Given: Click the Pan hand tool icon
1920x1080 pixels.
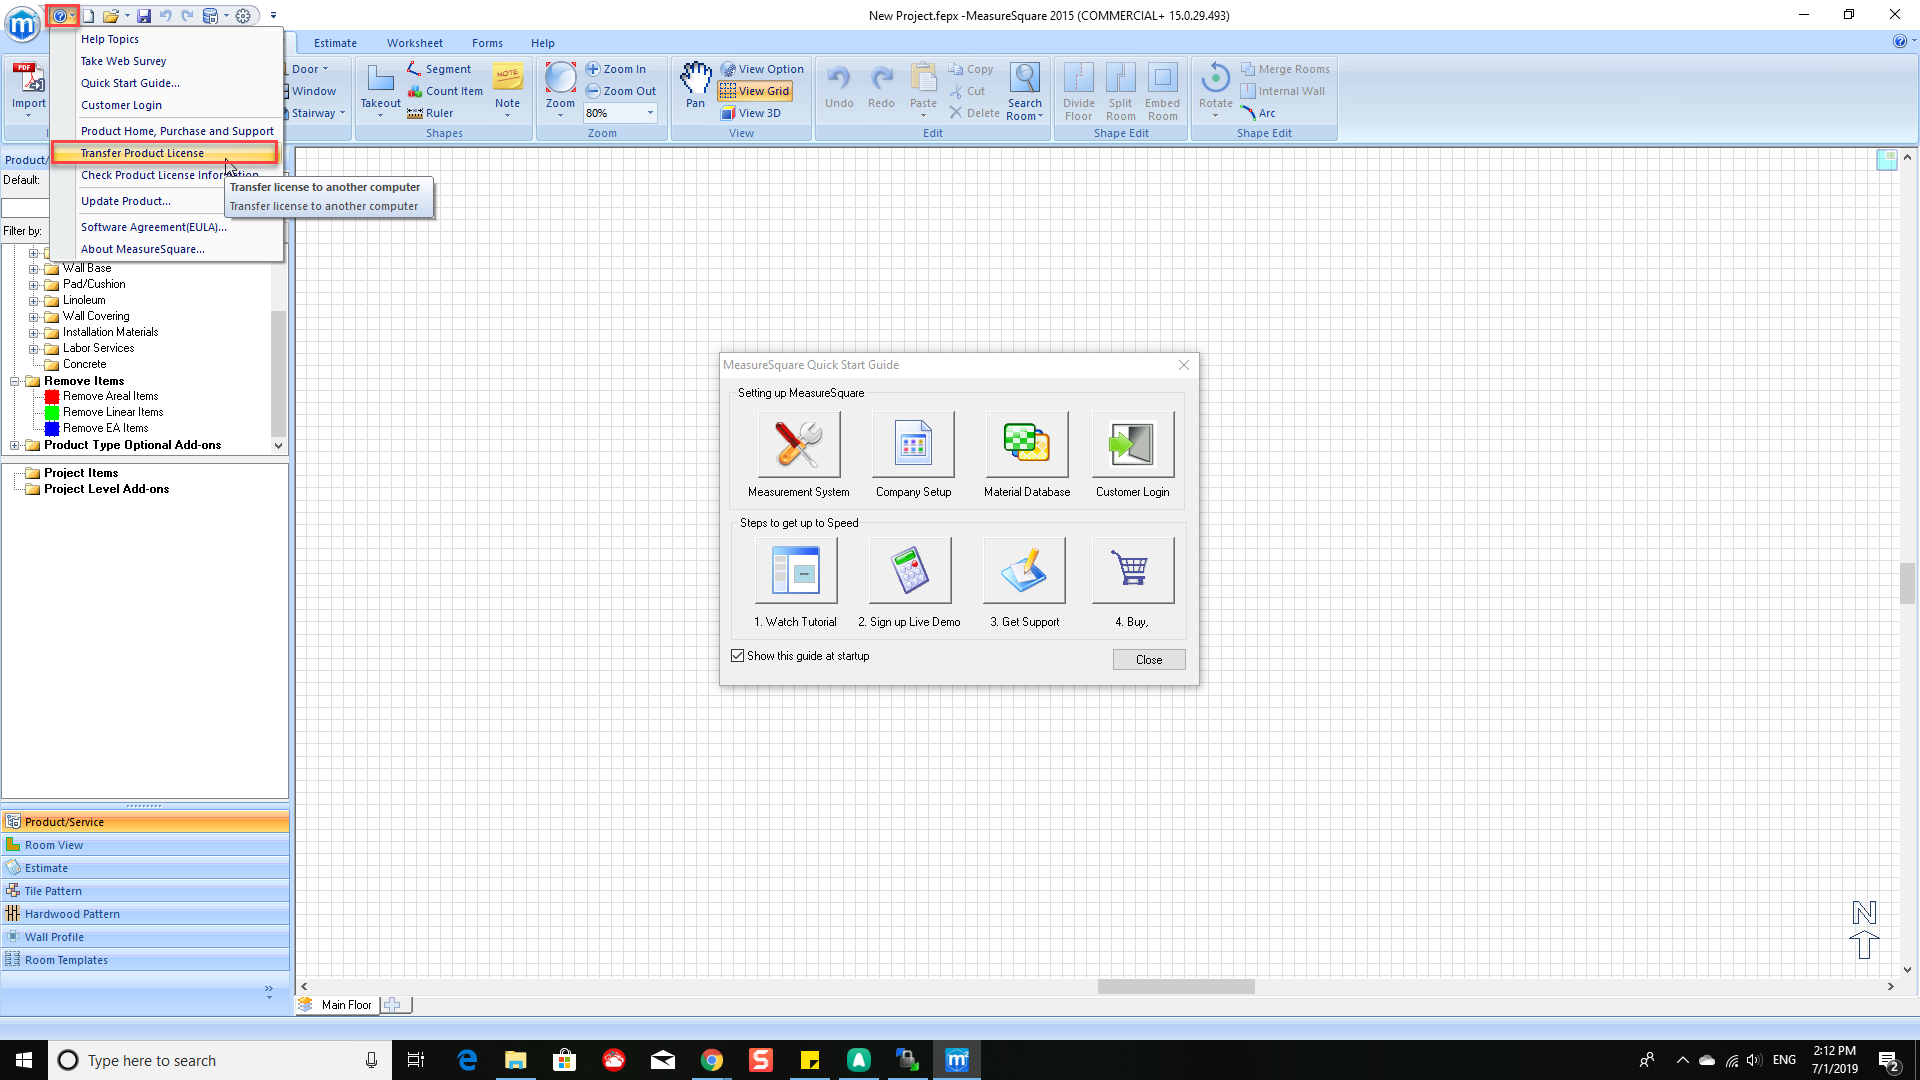Looking at the screenshot, I should click(695, 78).
